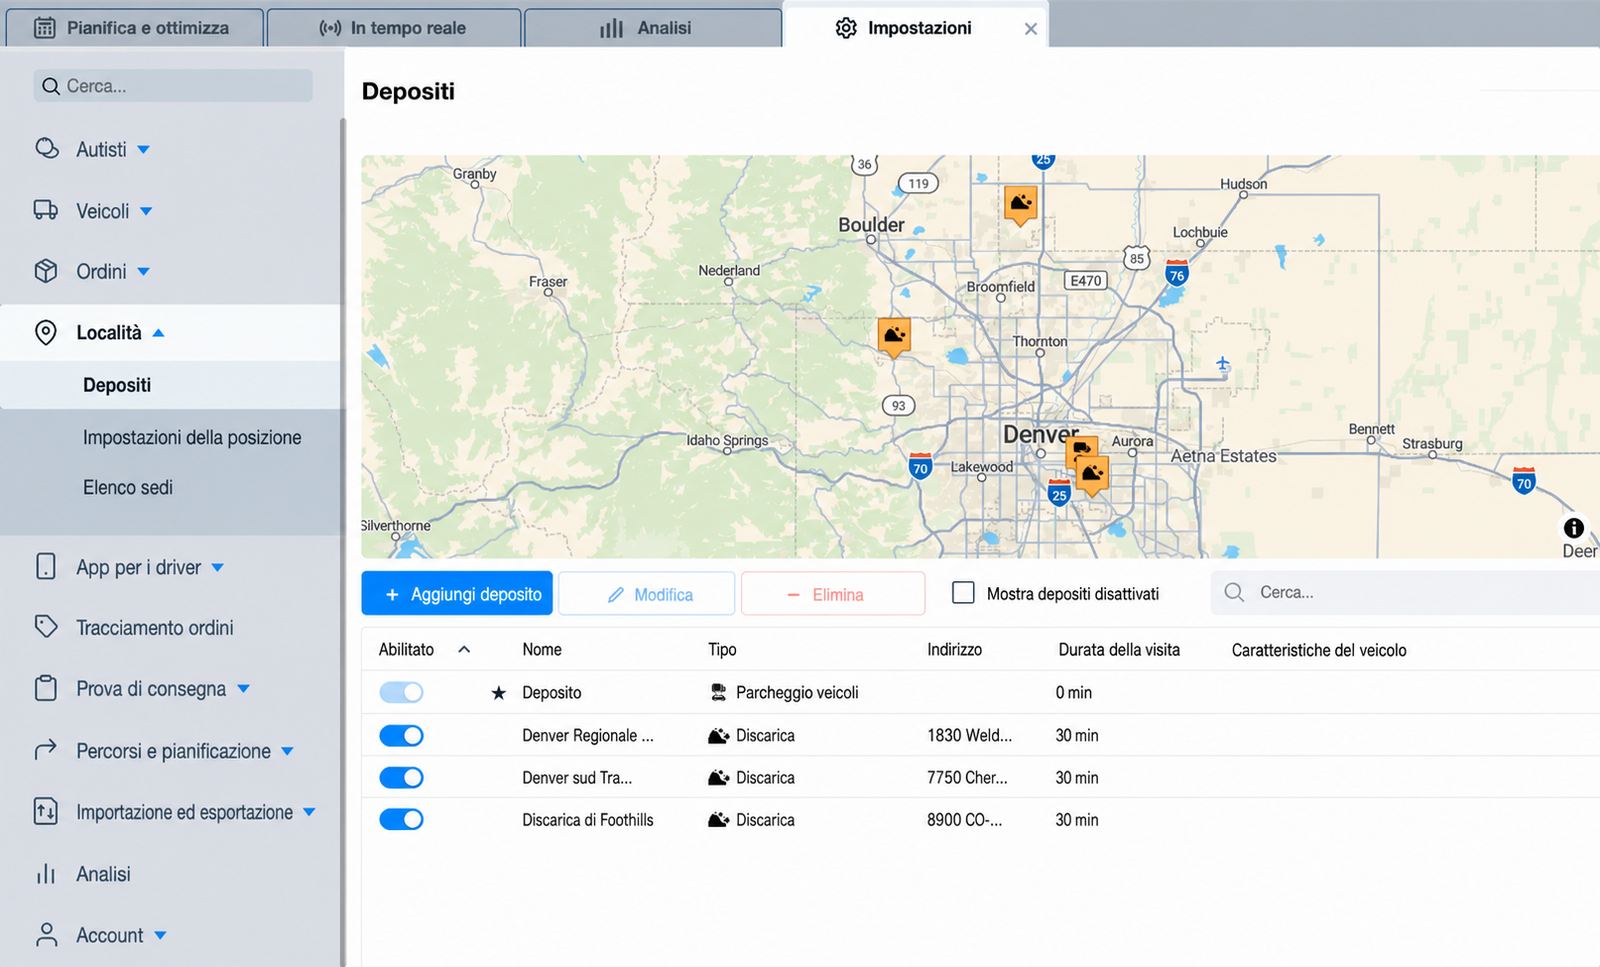Select the Discarica di Foothills name
Image resolution: width=1600 pixels, height=967 pixels.
[x=588, y=820]
